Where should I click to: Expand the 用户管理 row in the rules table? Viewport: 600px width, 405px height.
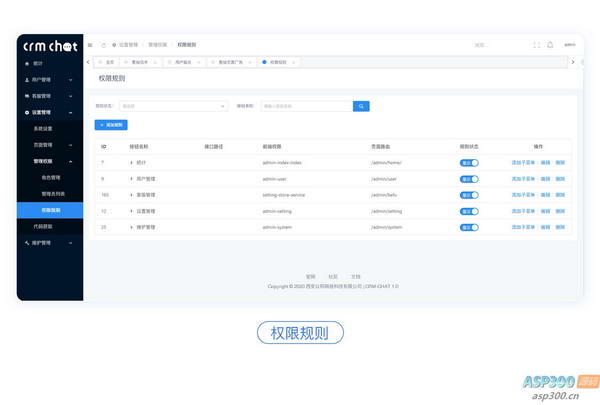(131, 179)
